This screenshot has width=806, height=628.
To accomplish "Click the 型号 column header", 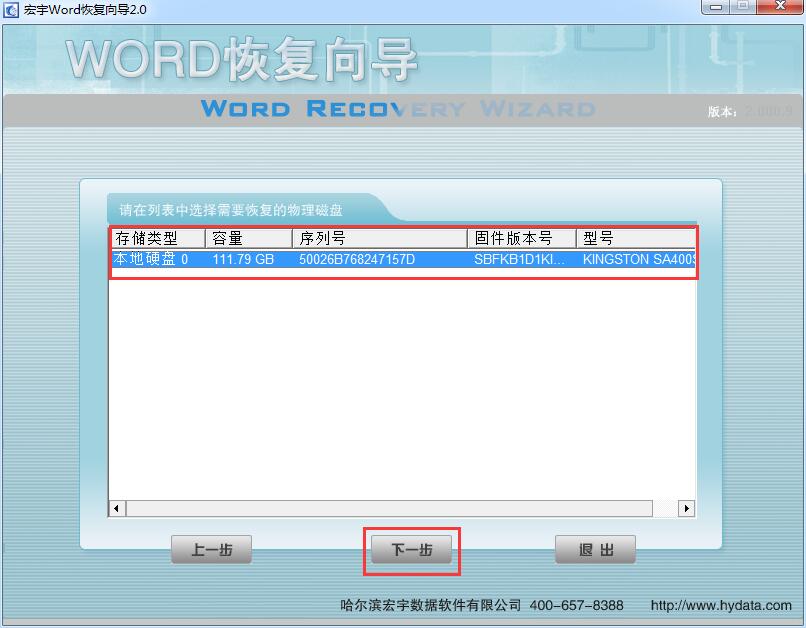I will tap(635, 238).
